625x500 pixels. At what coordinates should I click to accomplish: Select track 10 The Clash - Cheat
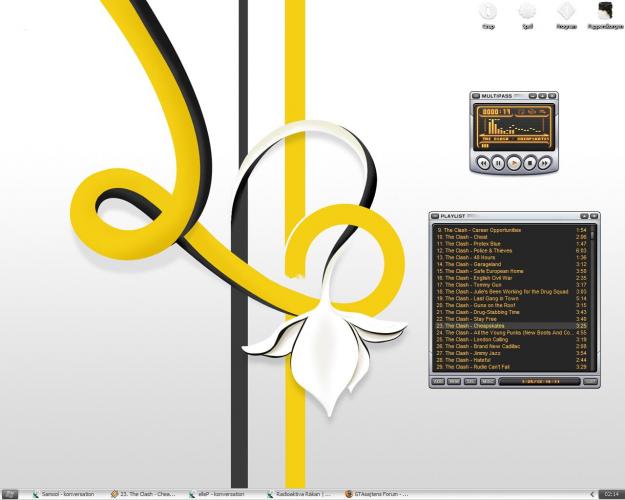(x=512, y=237)
